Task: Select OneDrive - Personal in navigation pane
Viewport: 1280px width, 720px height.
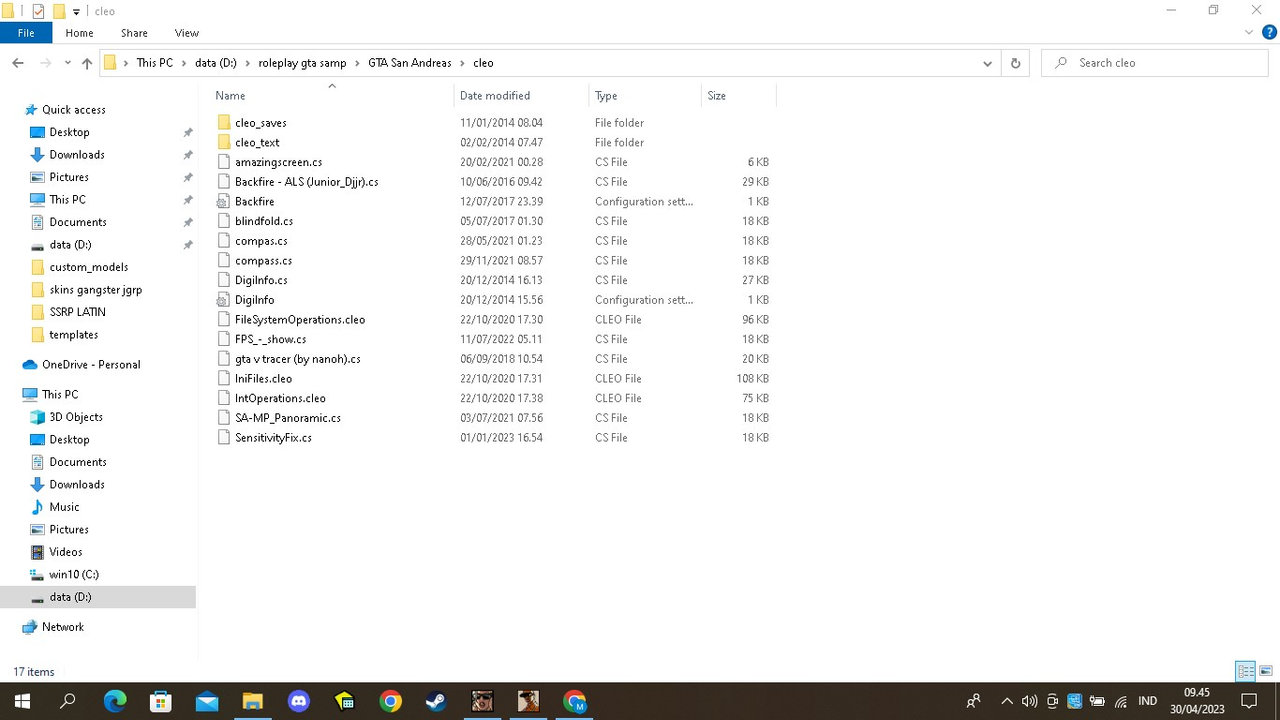Action: tap(91, 365)
